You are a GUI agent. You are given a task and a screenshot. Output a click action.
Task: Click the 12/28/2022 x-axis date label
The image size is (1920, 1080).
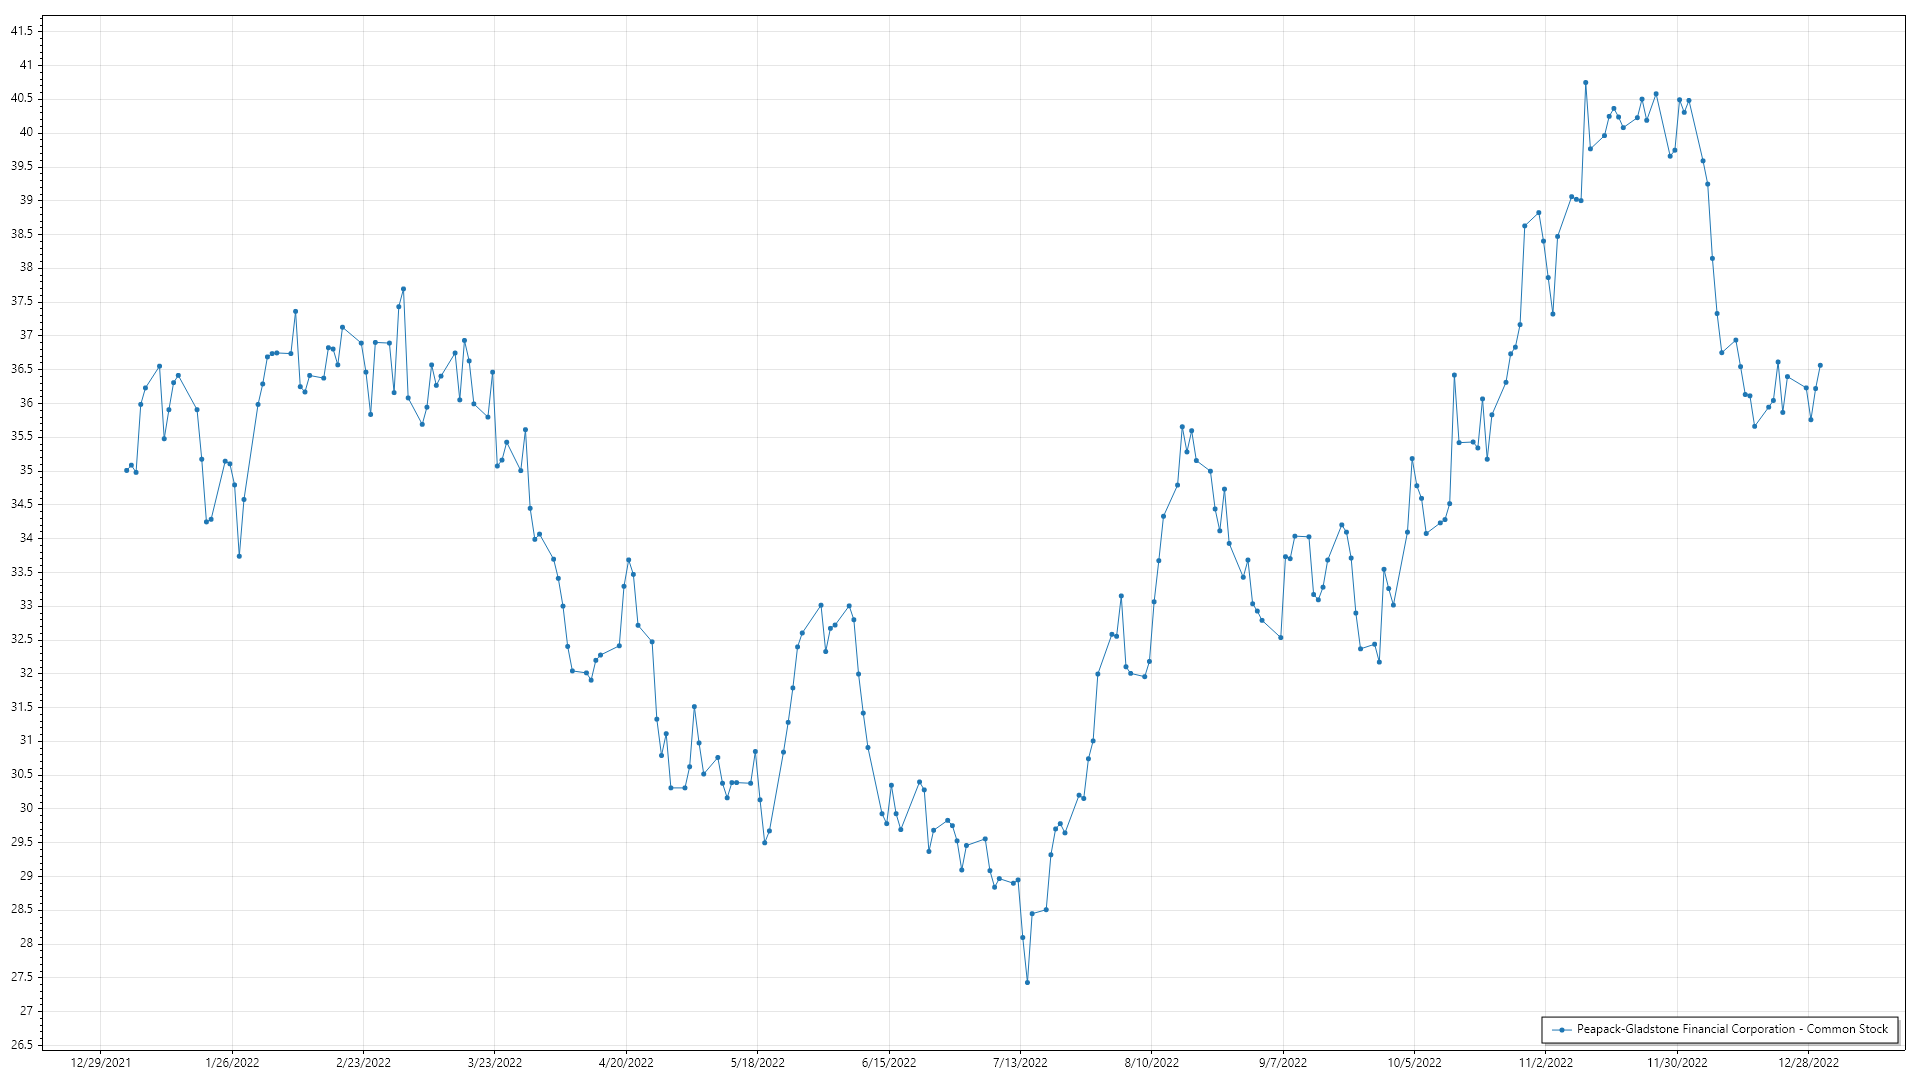click(x=1808, y=1062)
